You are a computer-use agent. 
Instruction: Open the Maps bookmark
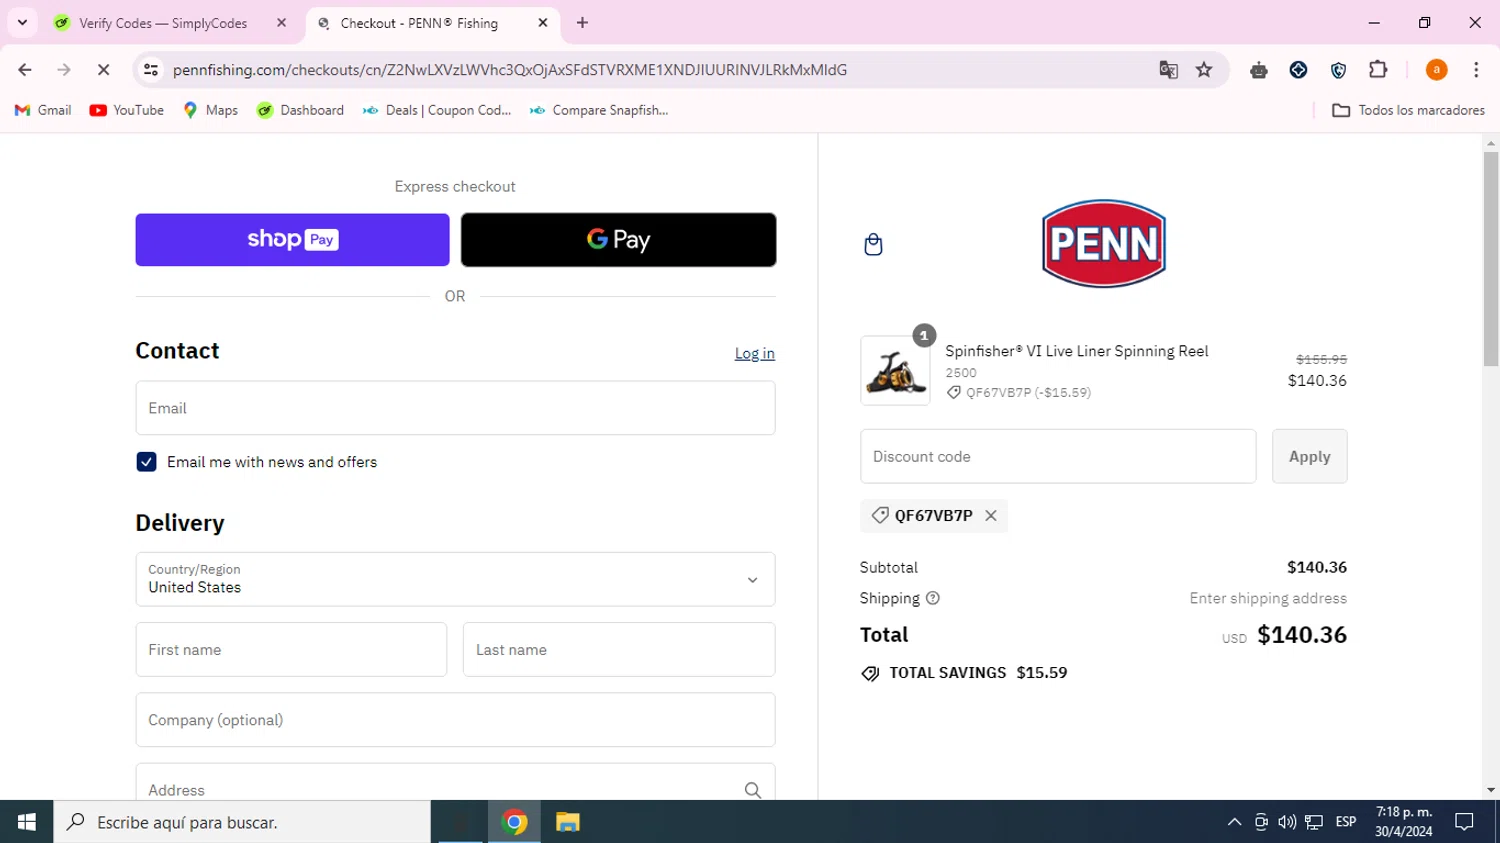pos(211,110)
